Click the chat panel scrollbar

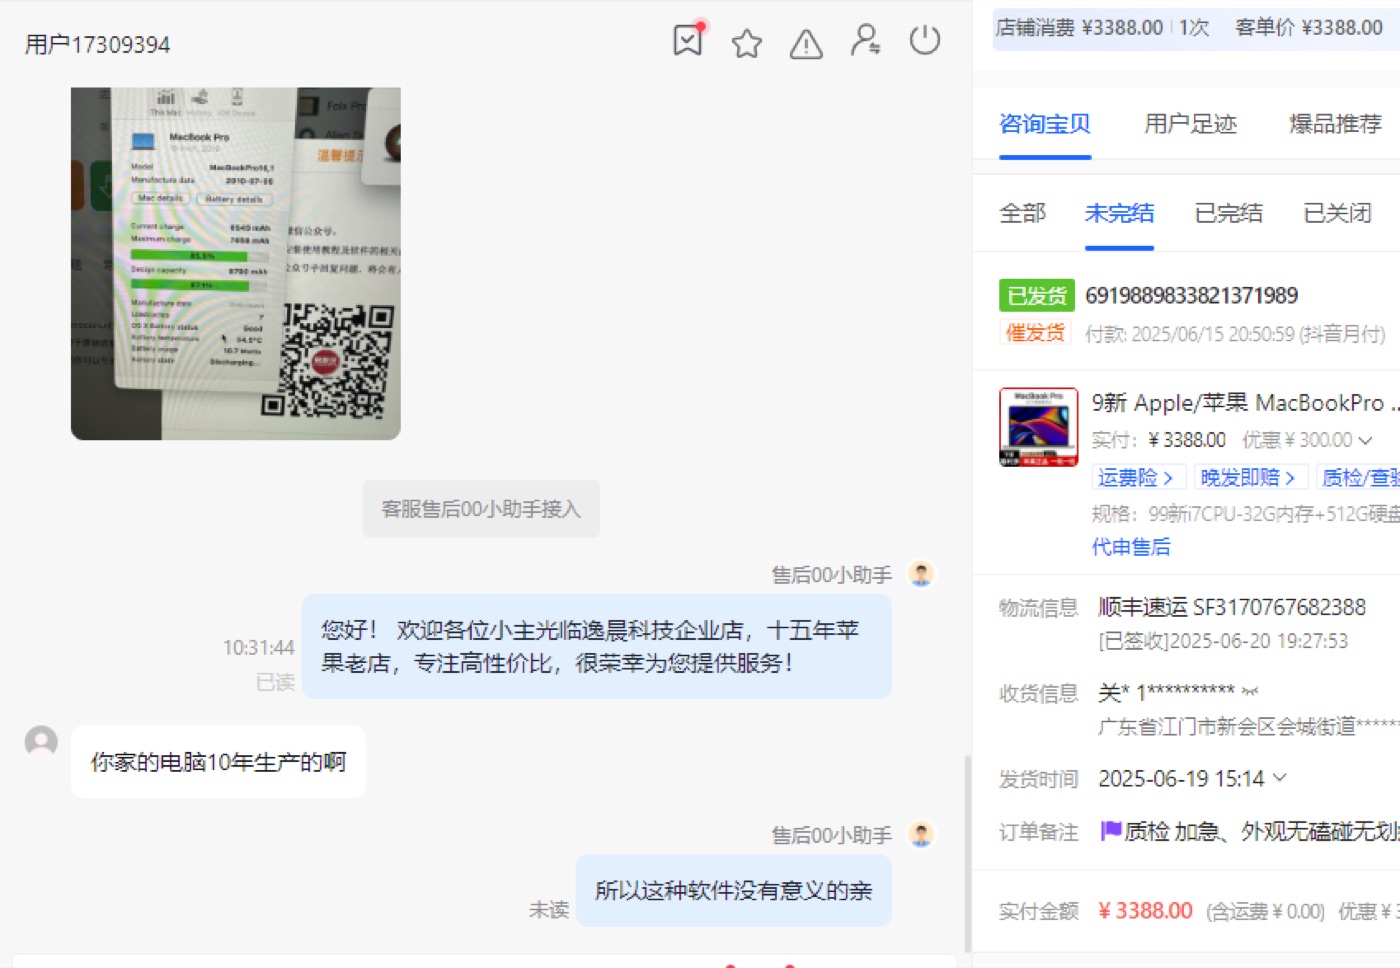click(967, 852)
